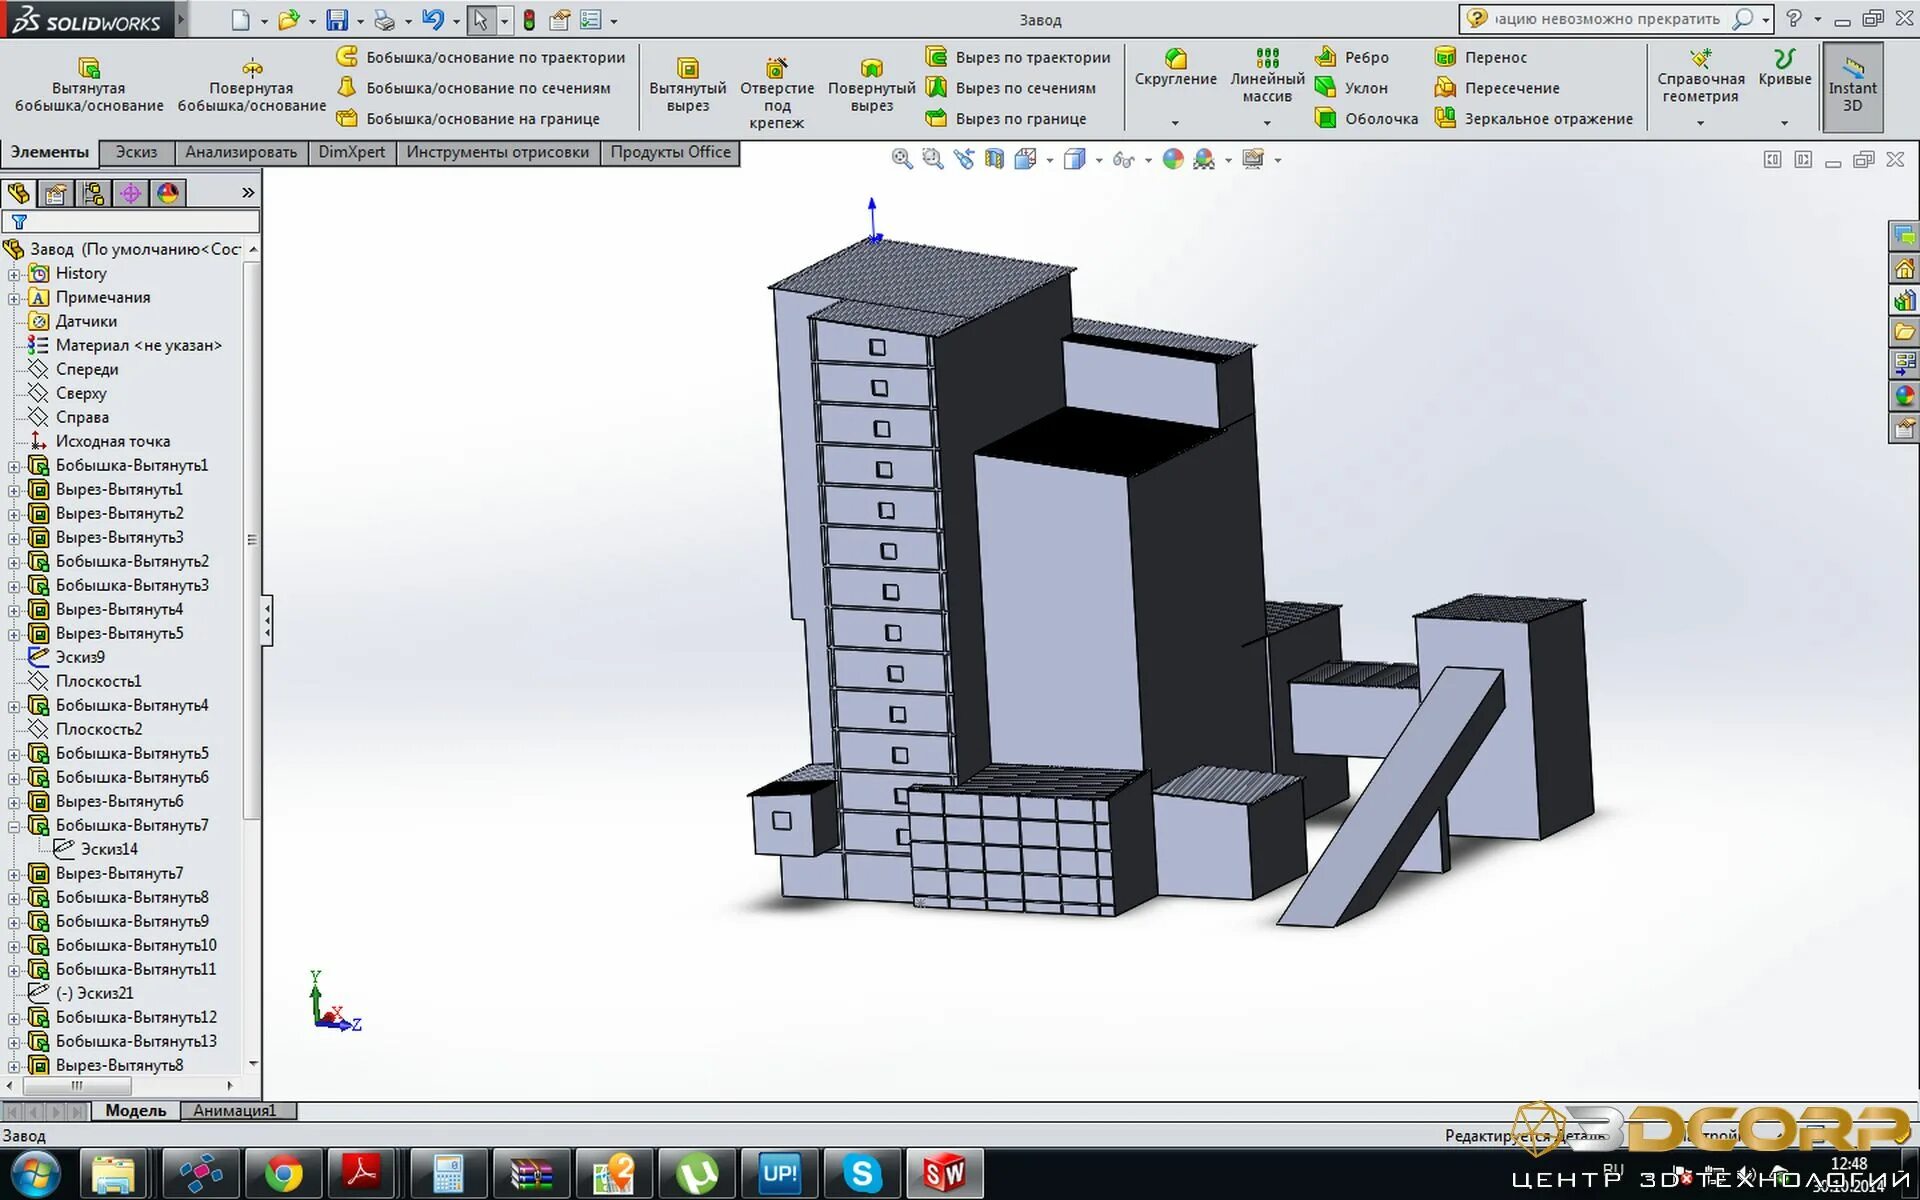Expand Бобышка-Вытянуть1 feature
The image size is (1920, 1200).
(14, 466)
